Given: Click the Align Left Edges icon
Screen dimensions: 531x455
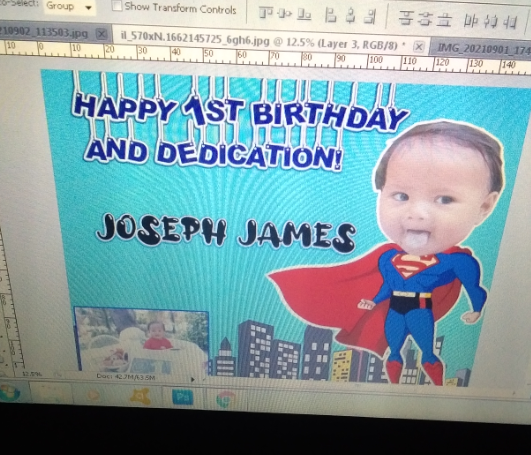Looking at the screenshot, I should 331,16.
